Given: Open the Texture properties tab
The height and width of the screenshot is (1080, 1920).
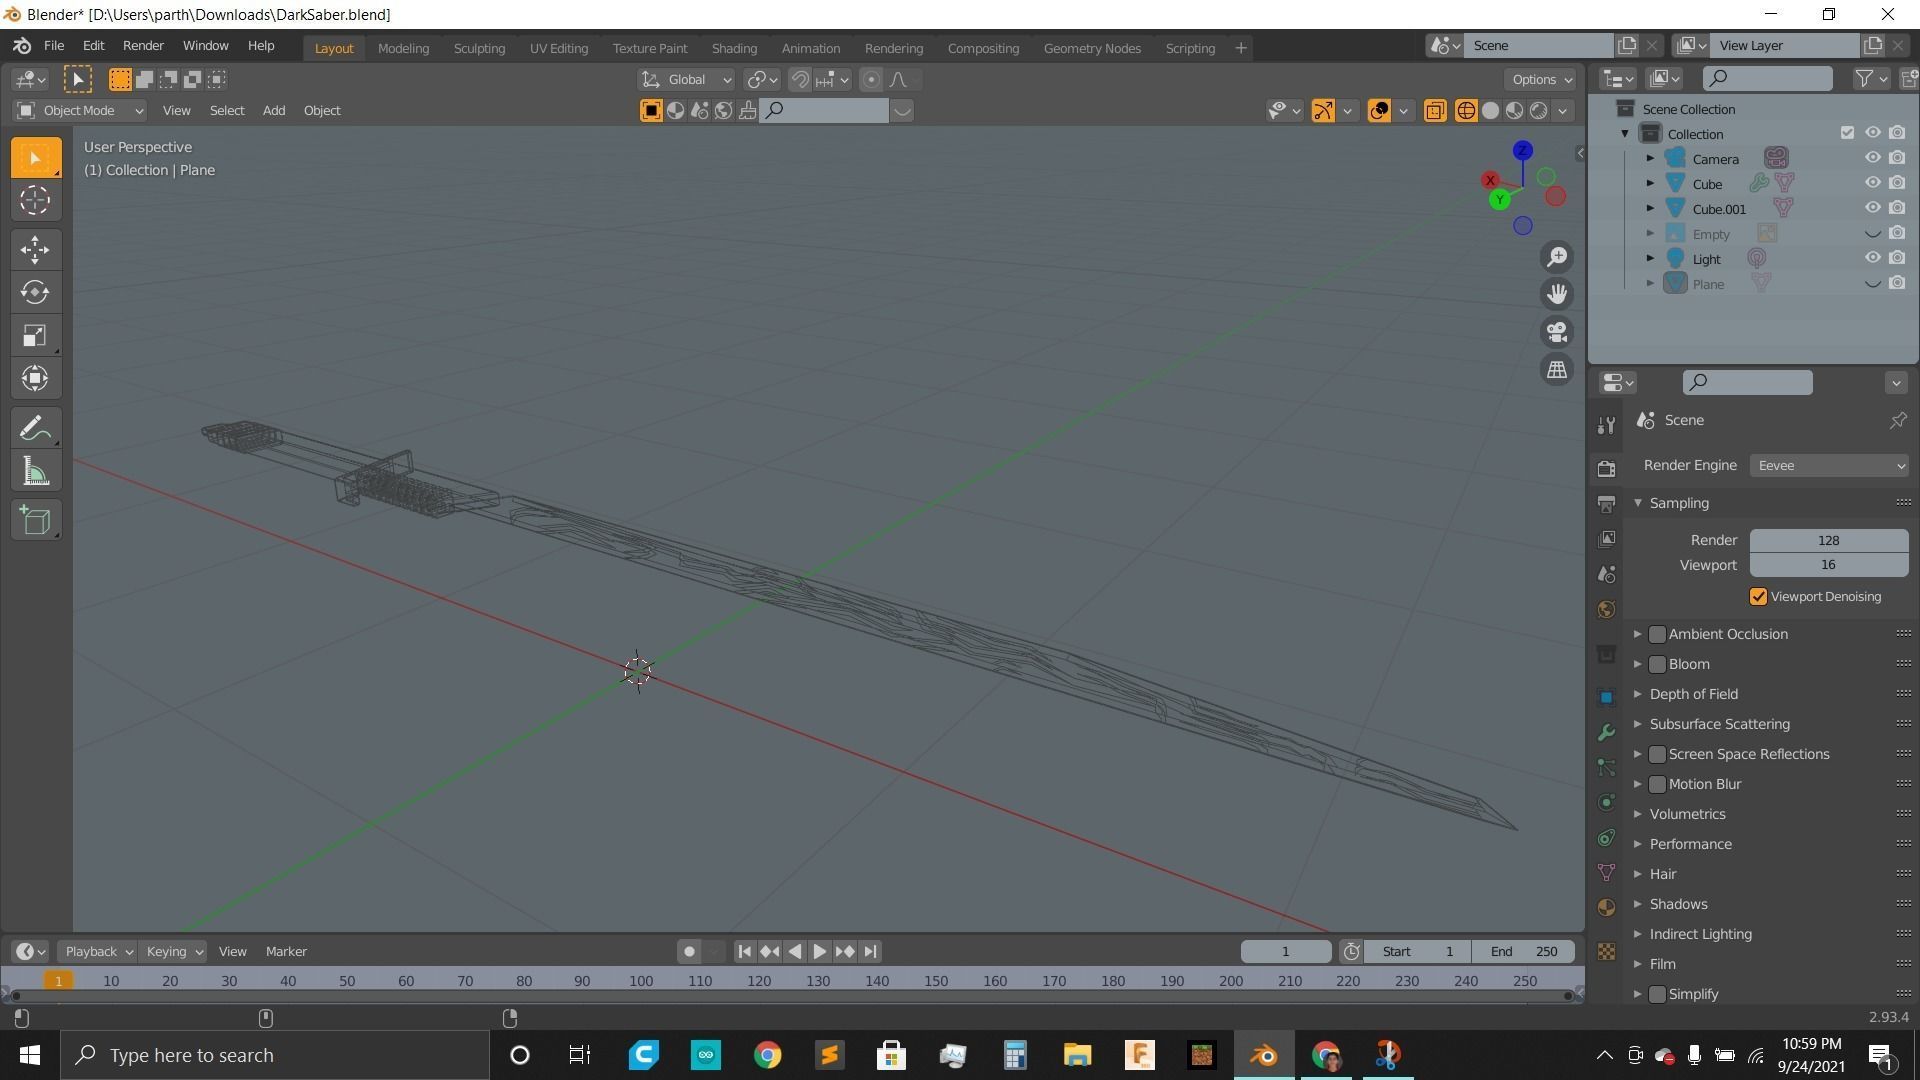Looking at the screenshot, I should pos(1606,951).
